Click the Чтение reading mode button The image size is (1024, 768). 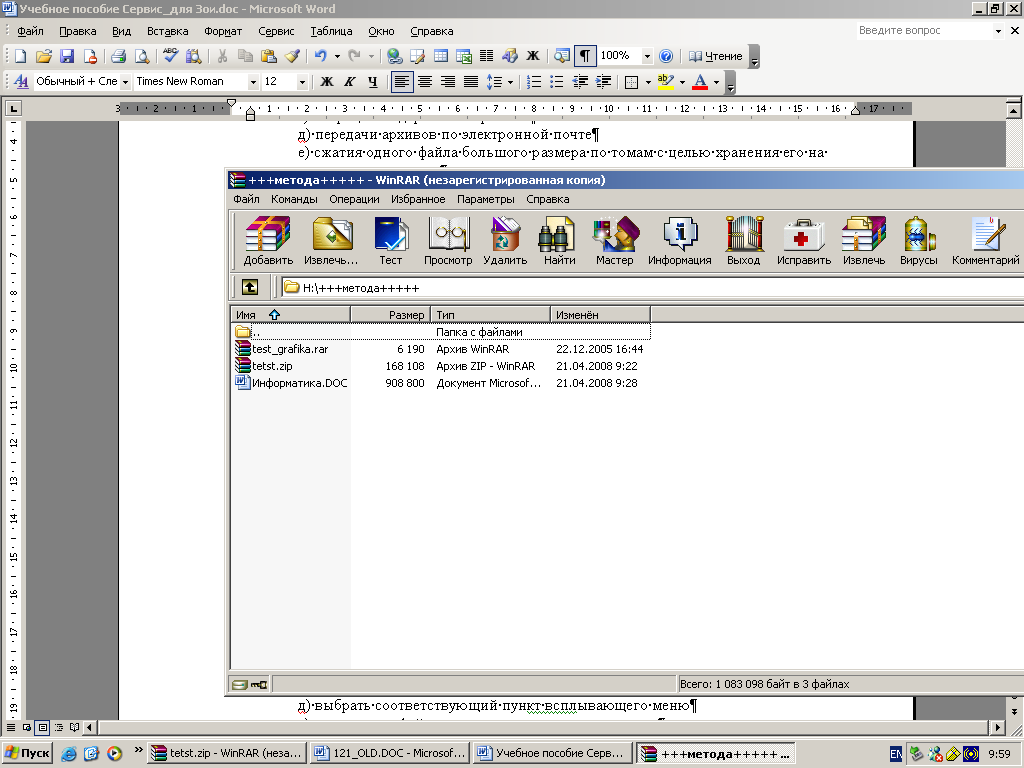715,56
